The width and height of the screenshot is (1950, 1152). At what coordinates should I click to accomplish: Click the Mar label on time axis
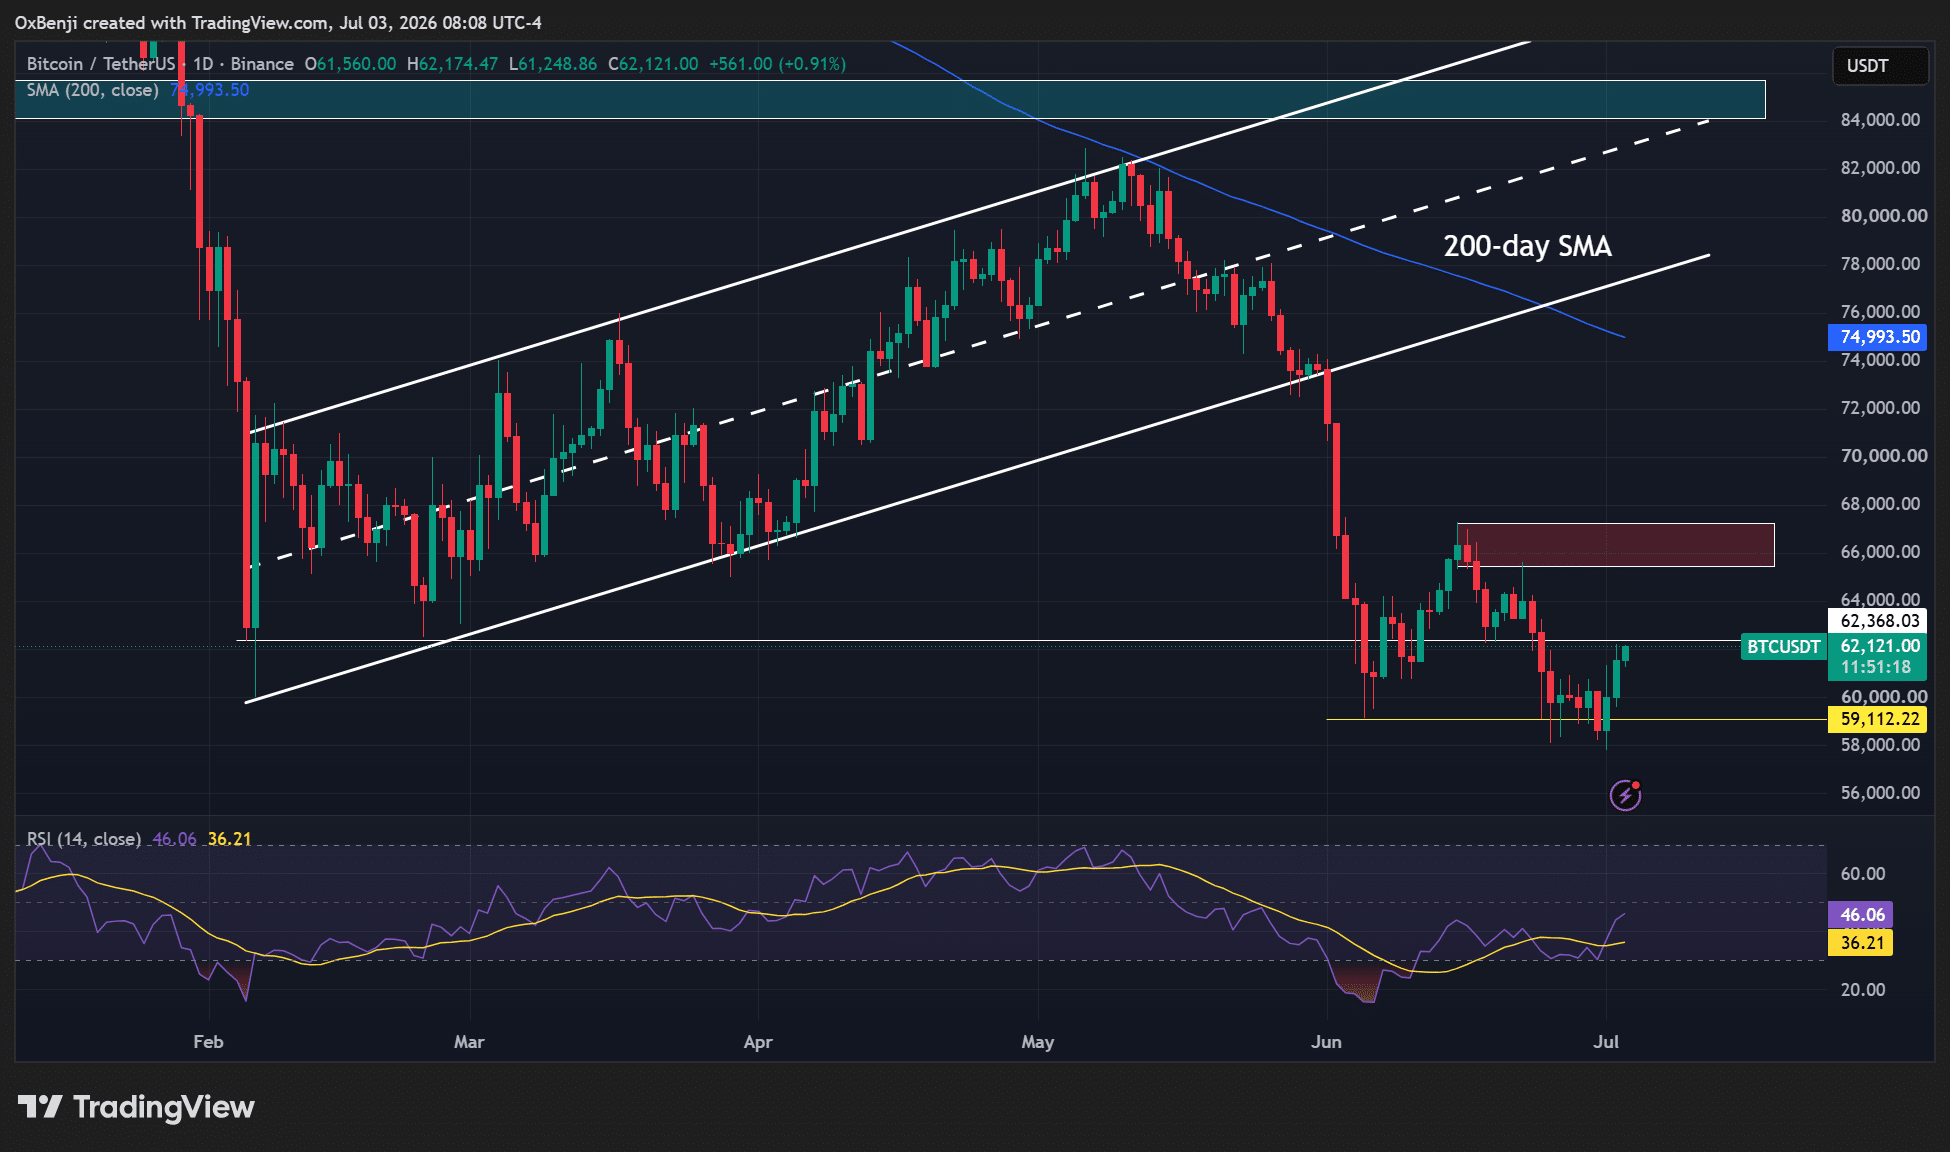click(x=469, y=1042)
